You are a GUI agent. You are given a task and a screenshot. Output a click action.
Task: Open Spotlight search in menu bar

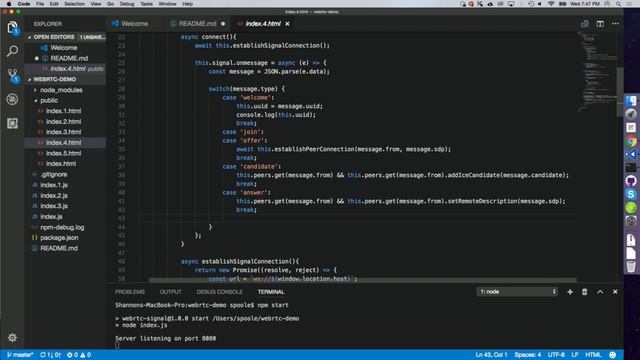tap(618, 4)
